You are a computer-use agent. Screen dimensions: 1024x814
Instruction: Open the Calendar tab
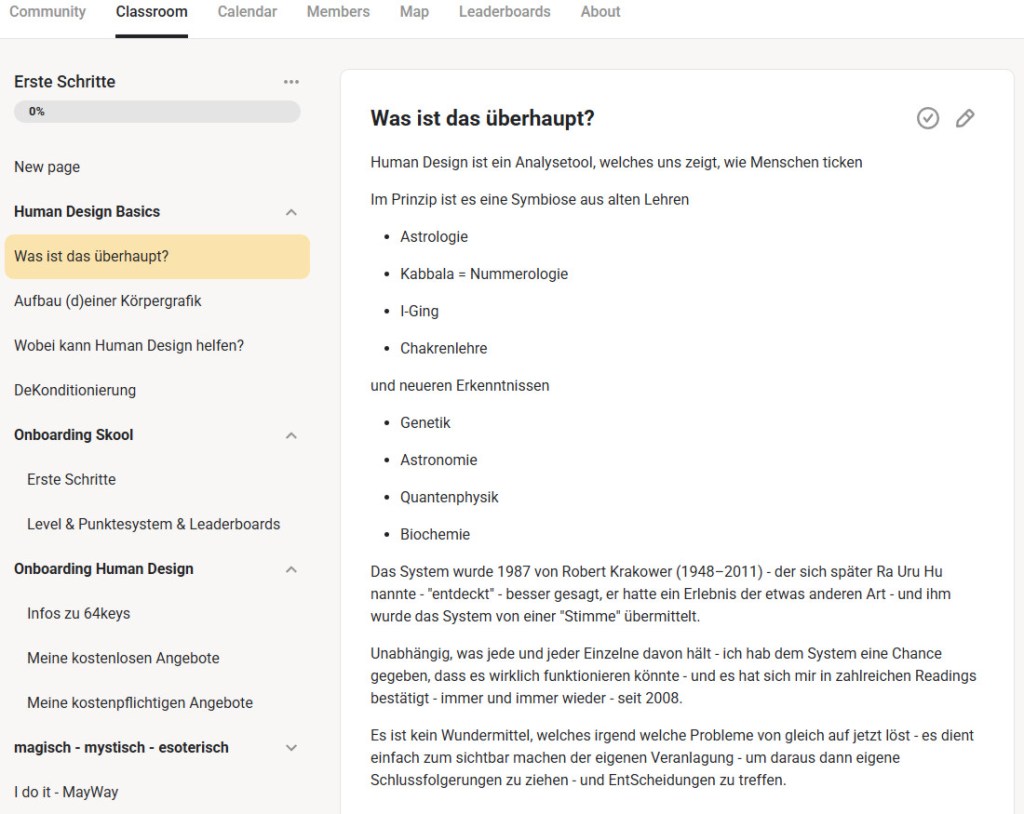pyautogui.click(x=247, y=12)
